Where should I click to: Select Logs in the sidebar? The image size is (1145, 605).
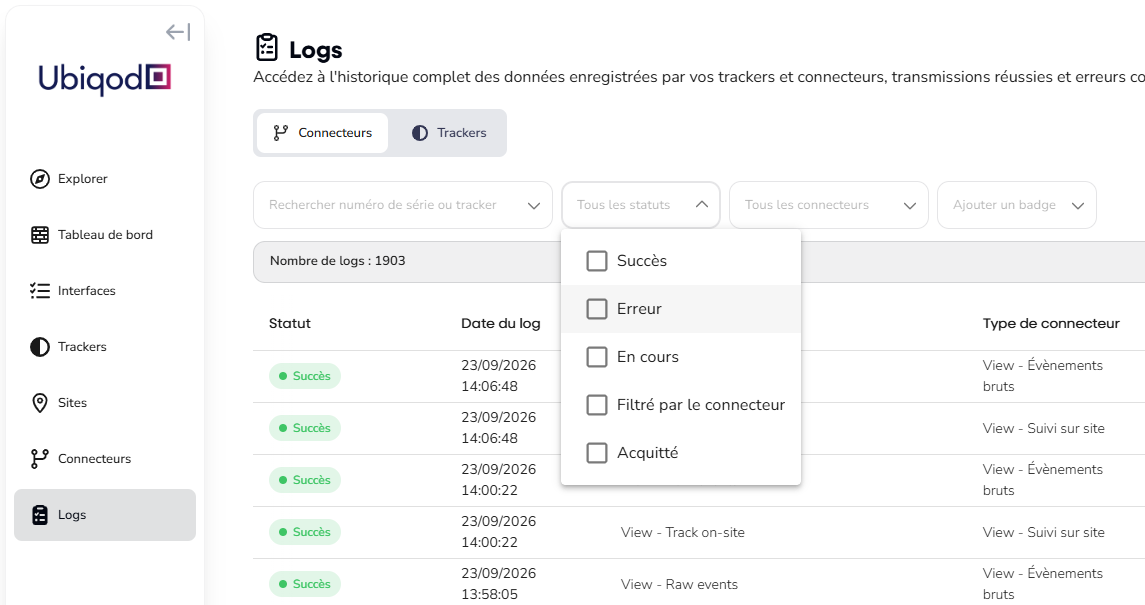coord(105,515)
